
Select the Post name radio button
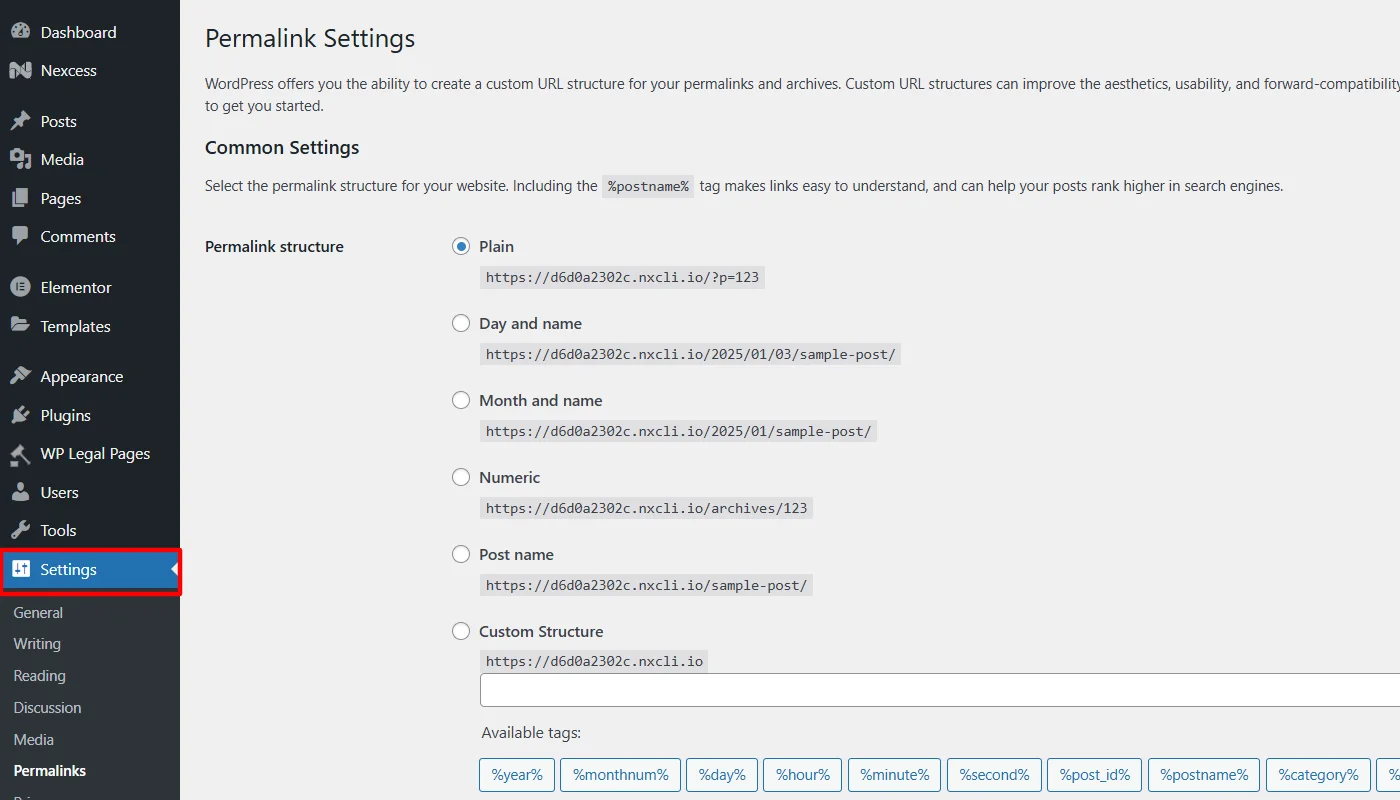461,554
